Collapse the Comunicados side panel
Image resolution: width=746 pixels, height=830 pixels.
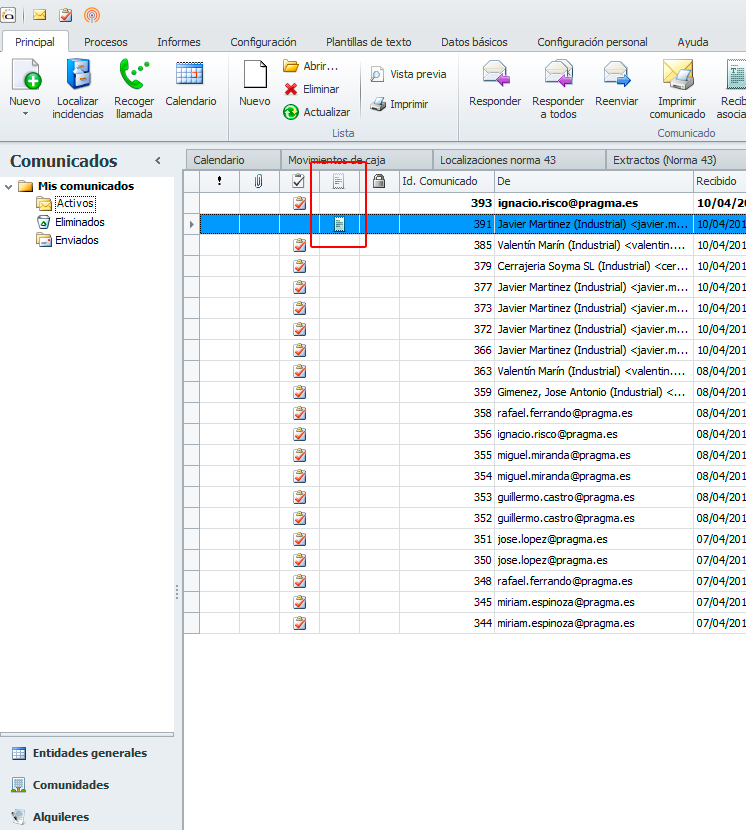(158, 160)
